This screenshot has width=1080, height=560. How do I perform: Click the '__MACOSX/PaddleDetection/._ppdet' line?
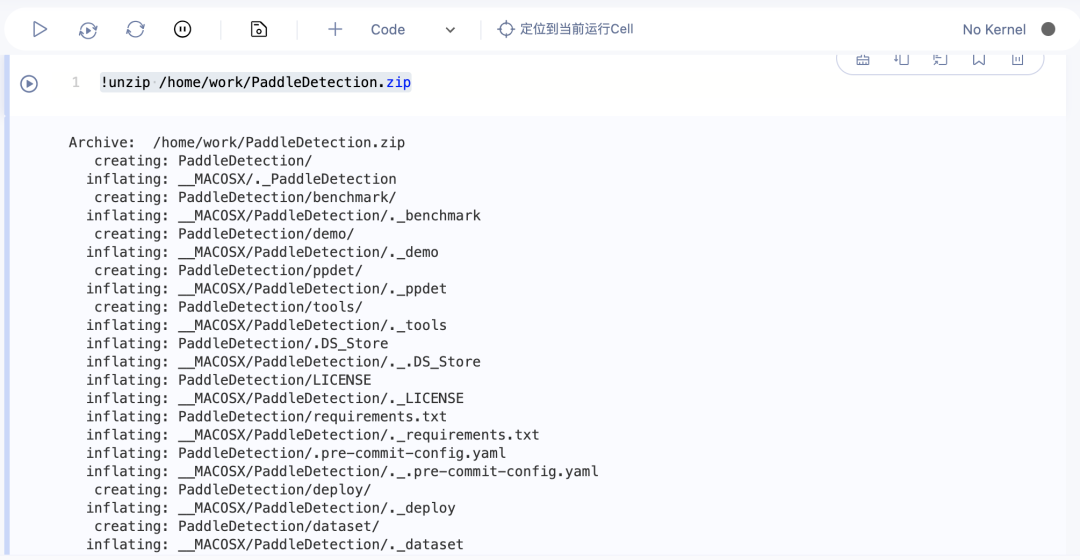coord(266,289)
